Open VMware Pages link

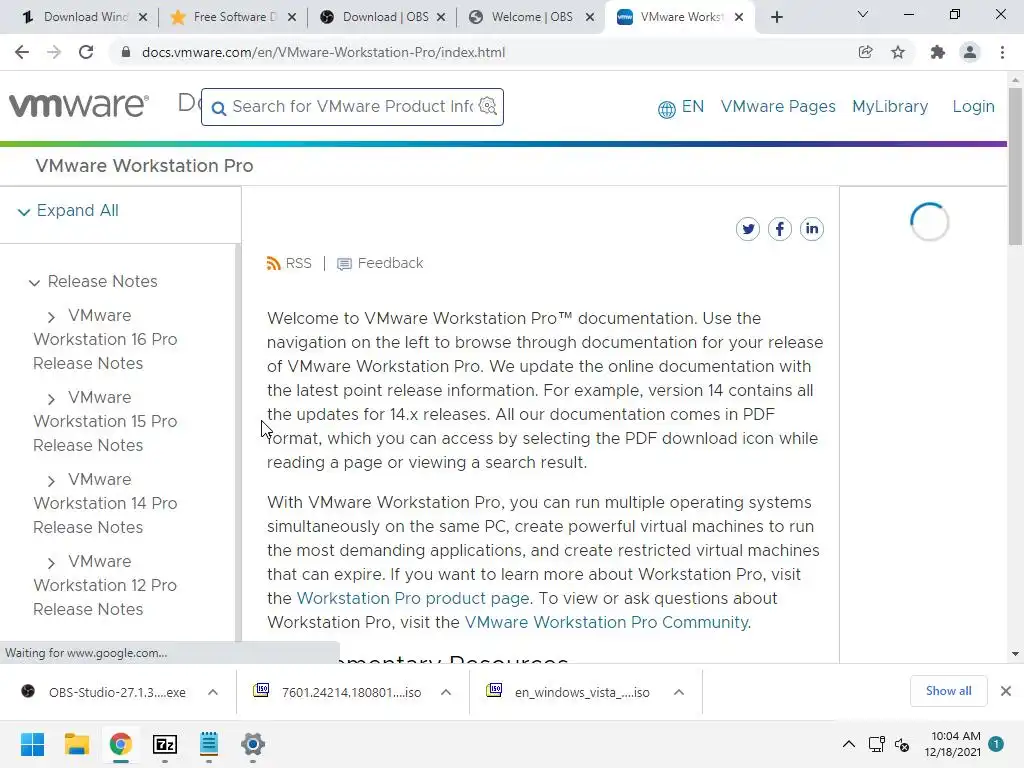(778, 106)
